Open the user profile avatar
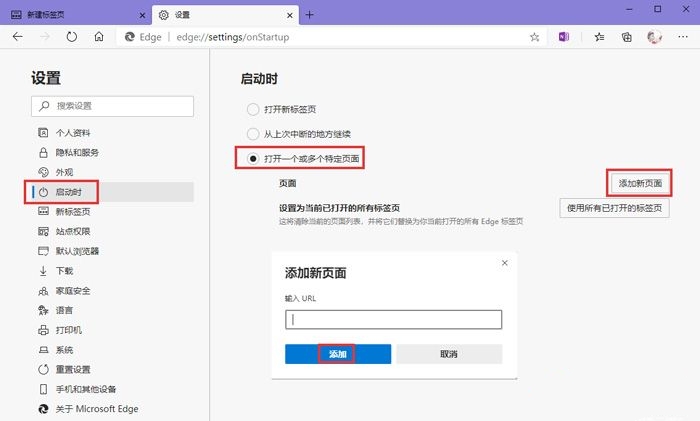This screenshot has width=700, height=421. point(654,37)
